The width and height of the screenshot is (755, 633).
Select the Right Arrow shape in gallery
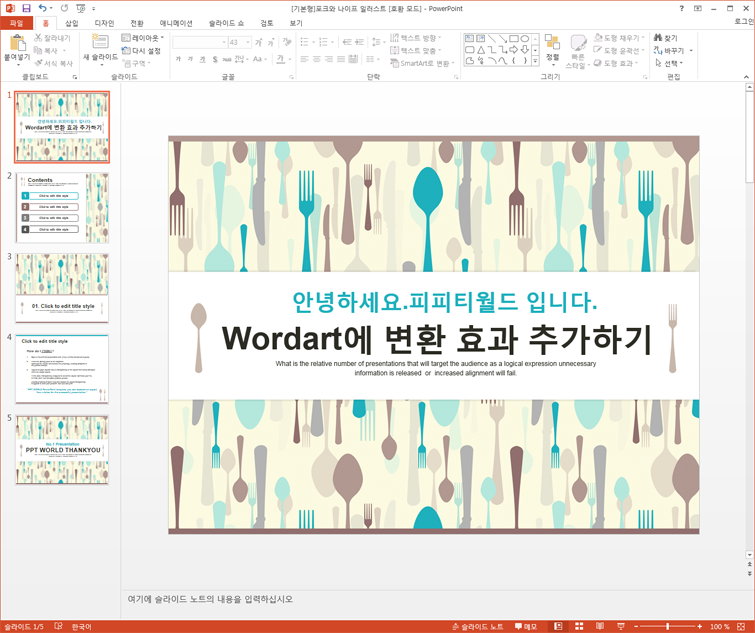(x=513, y=50)
